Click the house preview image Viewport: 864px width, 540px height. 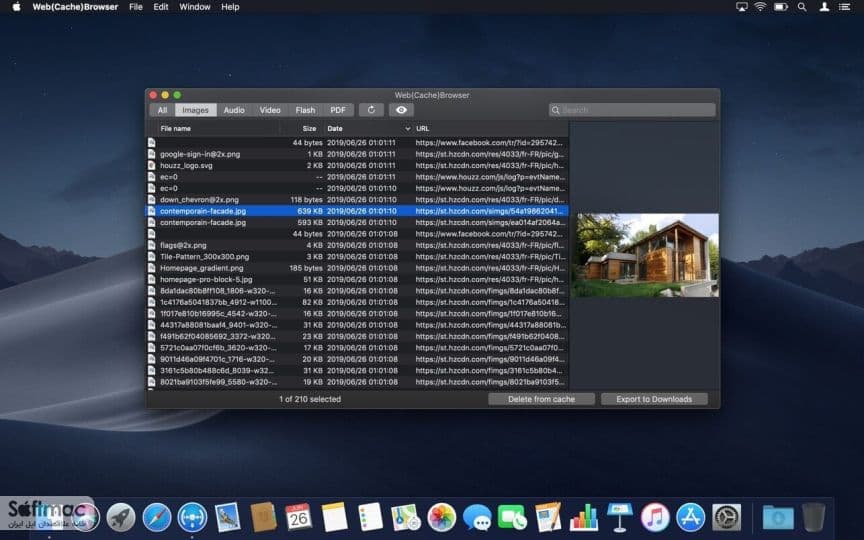click(x=645, y=256)
